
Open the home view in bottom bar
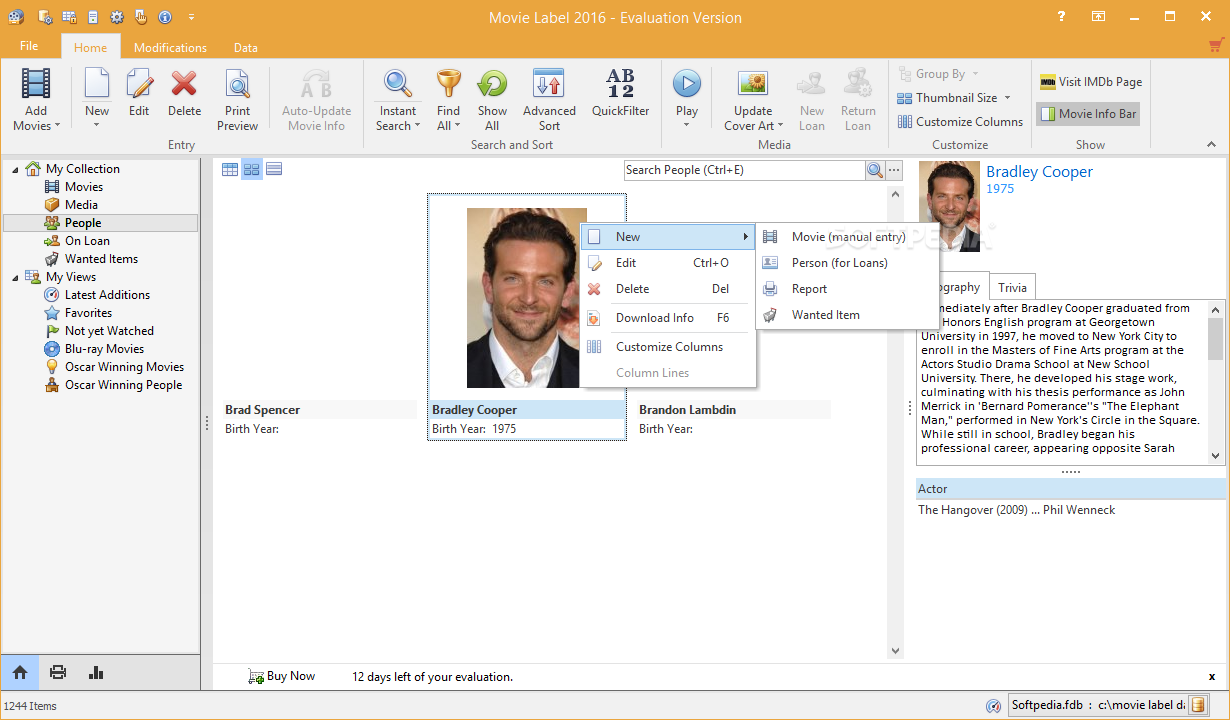pos(20,672)
